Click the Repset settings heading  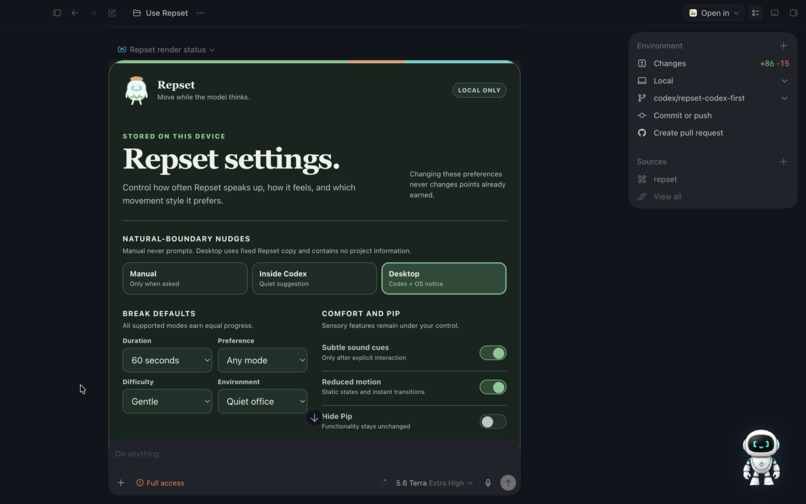pyautogui.click(x=231, y=159)
